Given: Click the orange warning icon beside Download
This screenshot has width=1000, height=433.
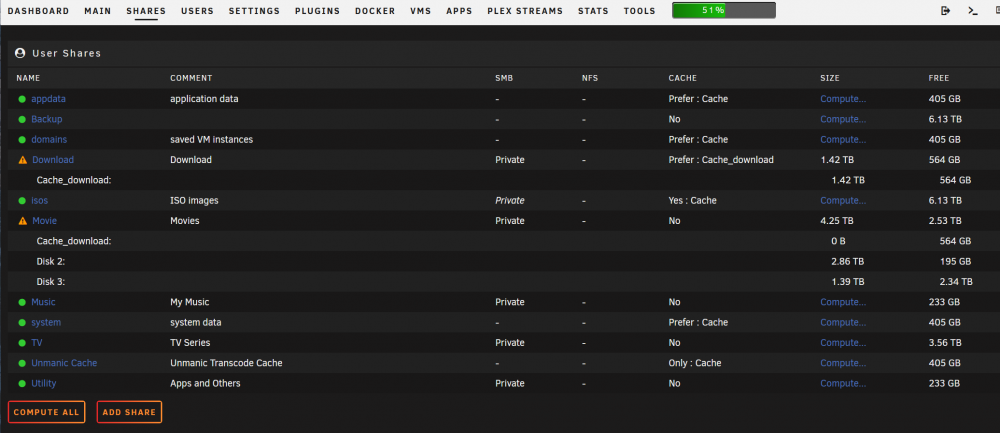Looking at the screenshot, I should coord(23,160).
